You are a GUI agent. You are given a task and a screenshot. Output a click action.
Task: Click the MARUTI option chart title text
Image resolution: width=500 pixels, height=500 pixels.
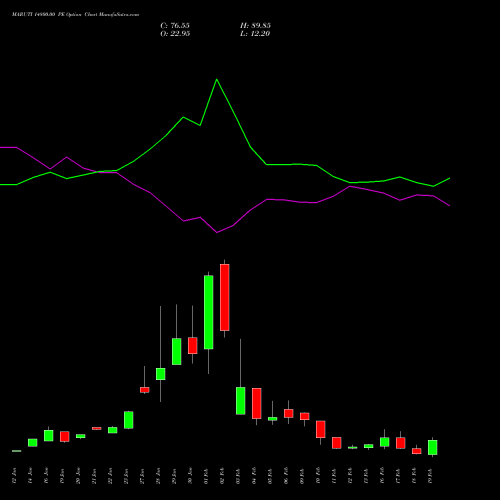tap(76, 15)
